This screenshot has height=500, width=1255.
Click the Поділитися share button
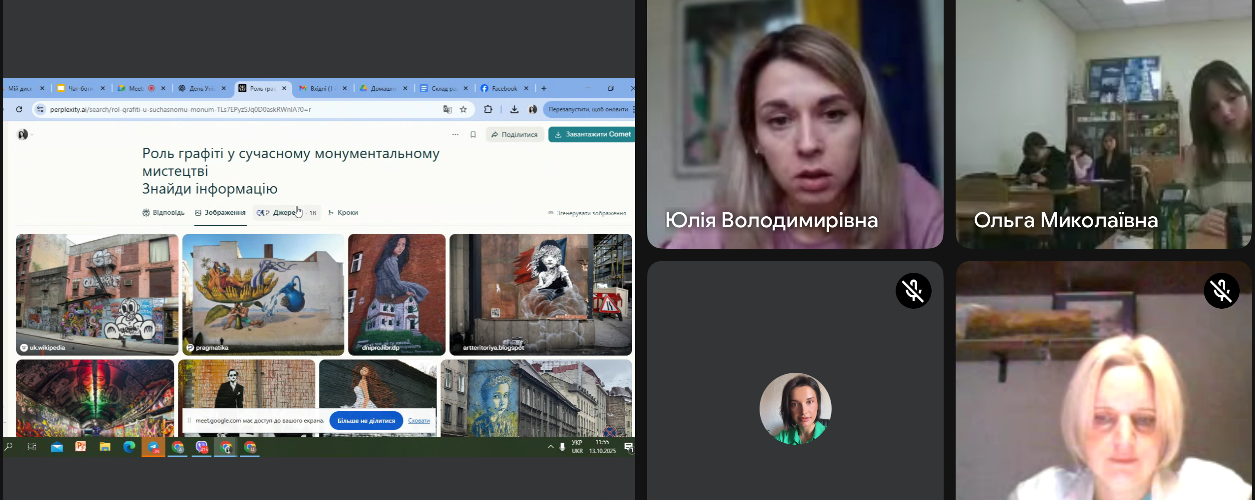click(515, 134)
